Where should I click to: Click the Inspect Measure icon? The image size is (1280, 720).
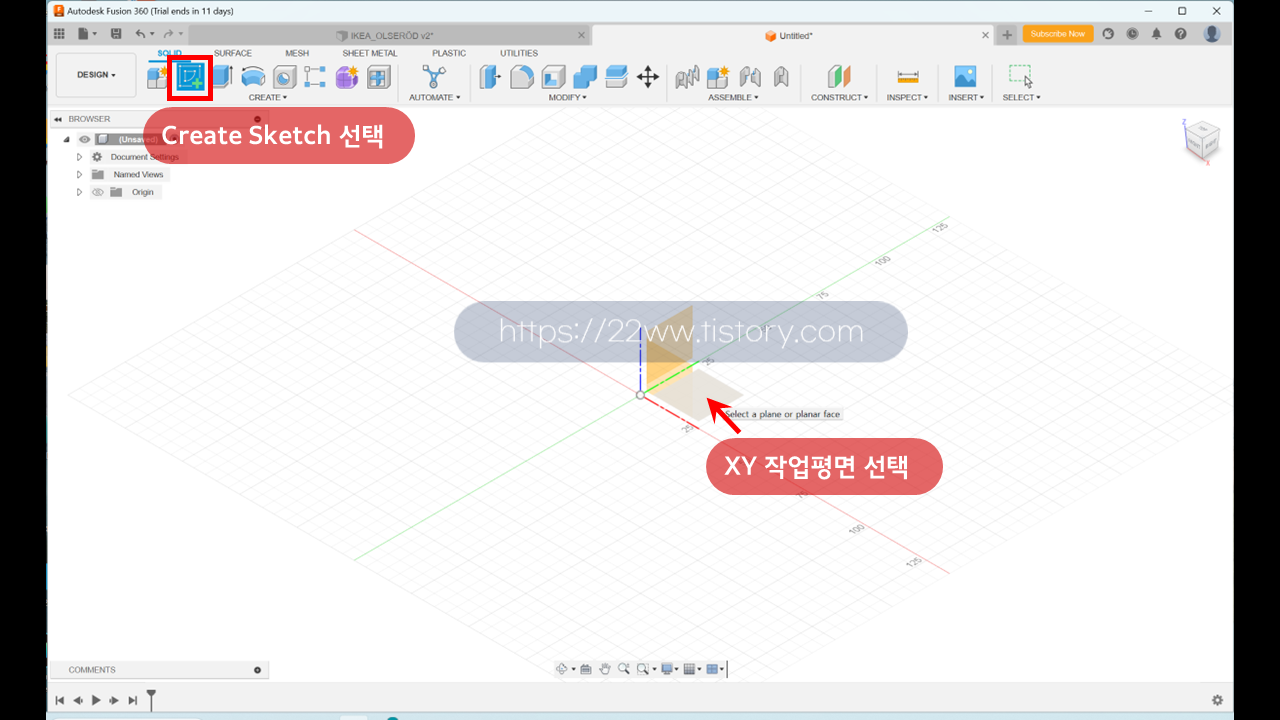click(x=908, y=77)
